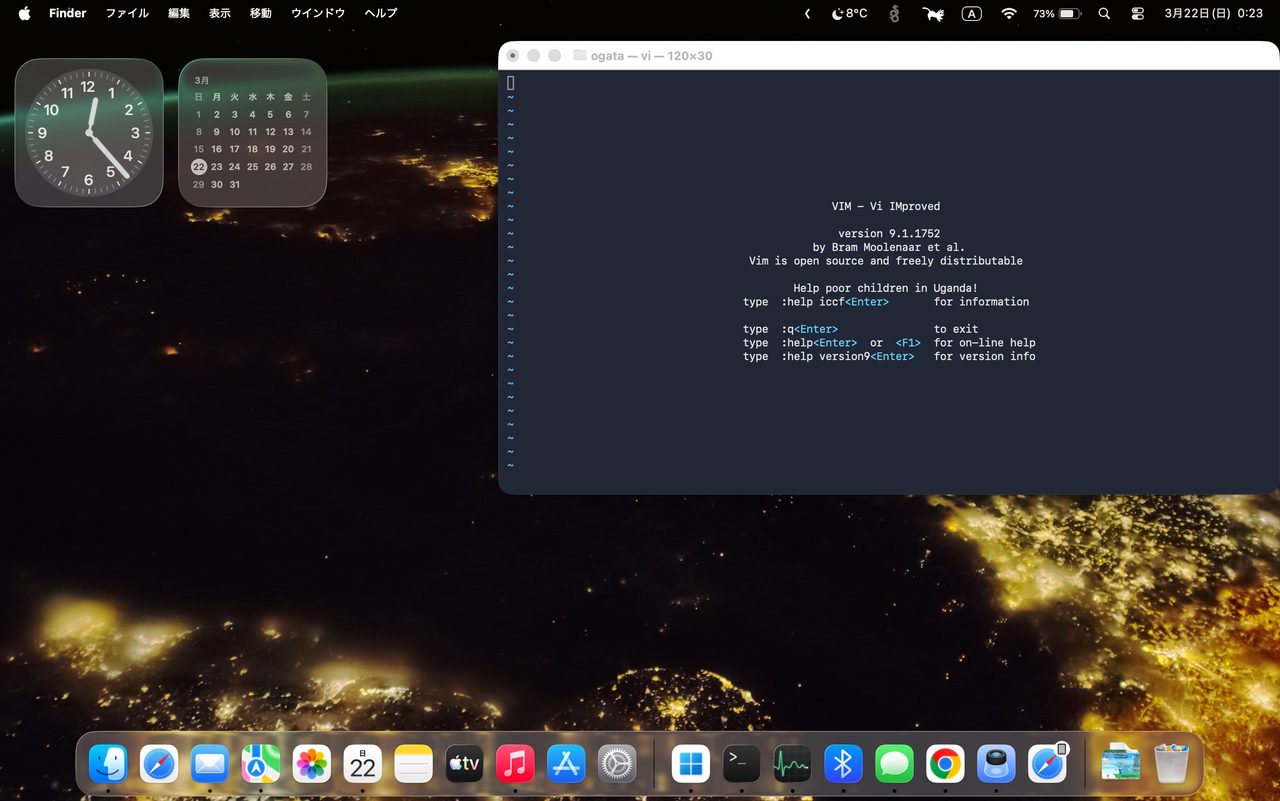This screenshot has width=1280, height=801.
Task: Open Terminal from the Dock
Action: (x=741, y=765)
